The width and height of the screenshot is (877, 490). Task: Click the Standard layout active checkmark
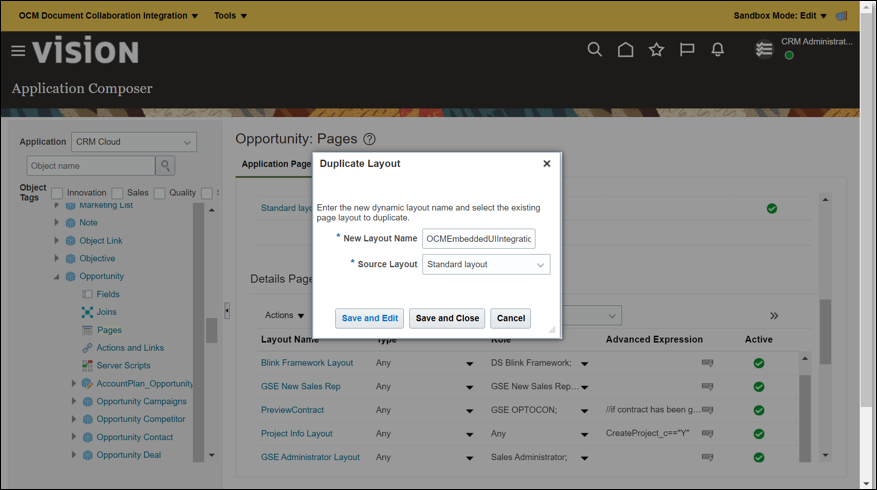point(772,209)
